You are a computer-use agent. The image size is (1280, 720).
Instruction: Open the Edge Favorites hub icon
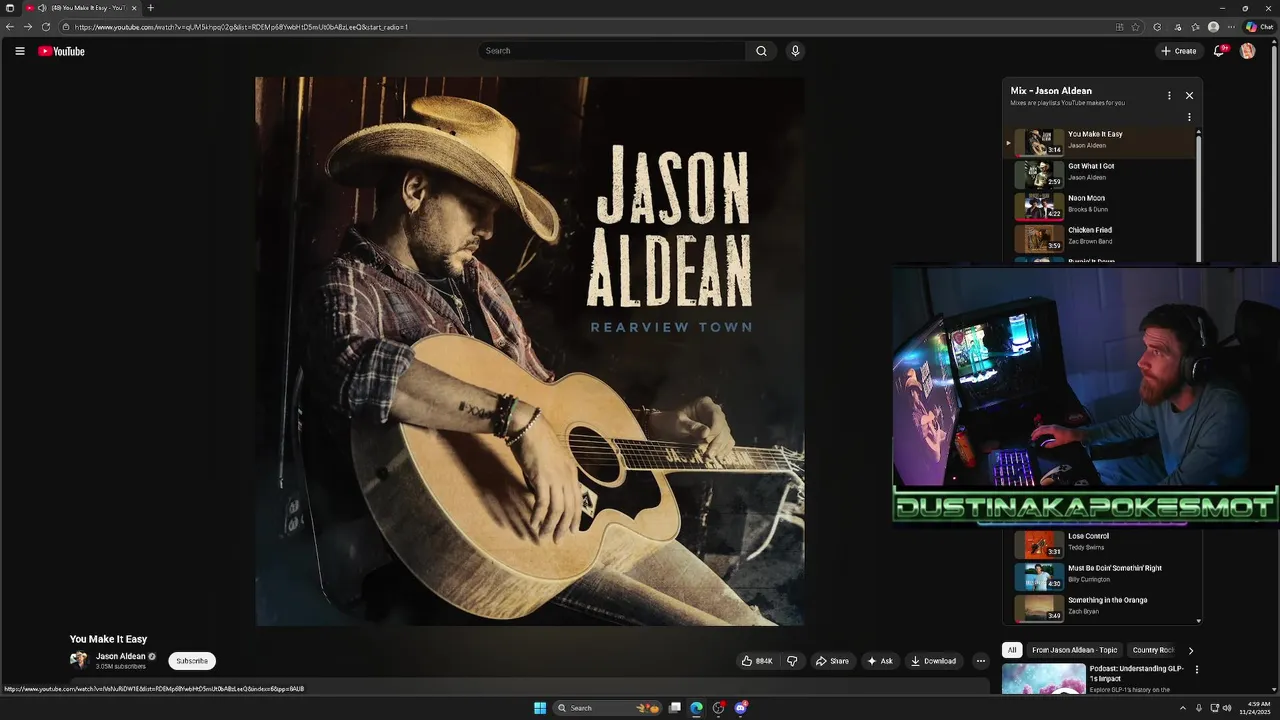[1195, 27]
